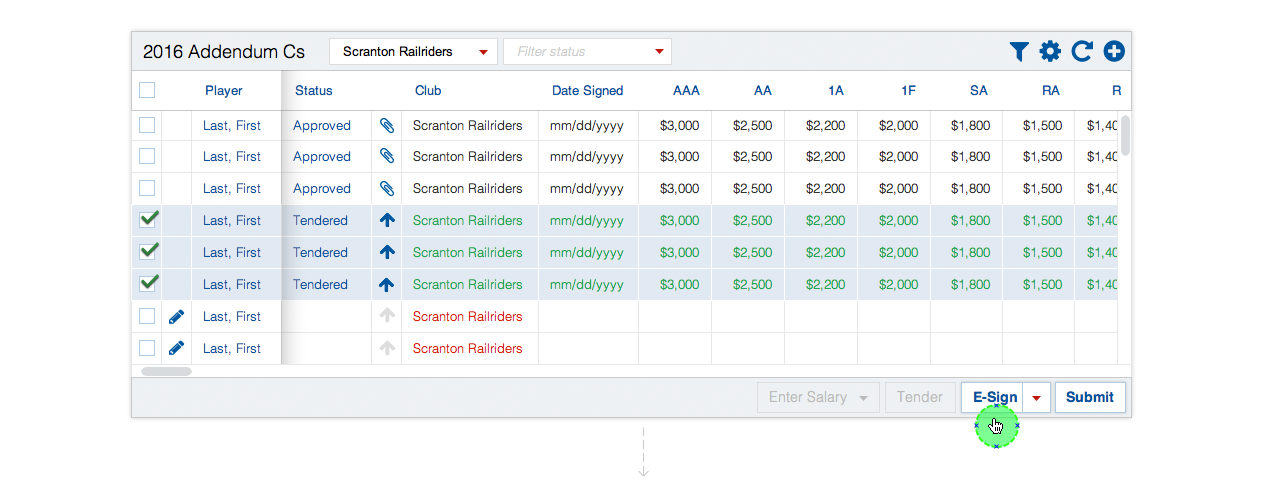Screen dimensions: 1280x501
Task: Click blue up arrow in second Tendered row
Action: point(387,253)
